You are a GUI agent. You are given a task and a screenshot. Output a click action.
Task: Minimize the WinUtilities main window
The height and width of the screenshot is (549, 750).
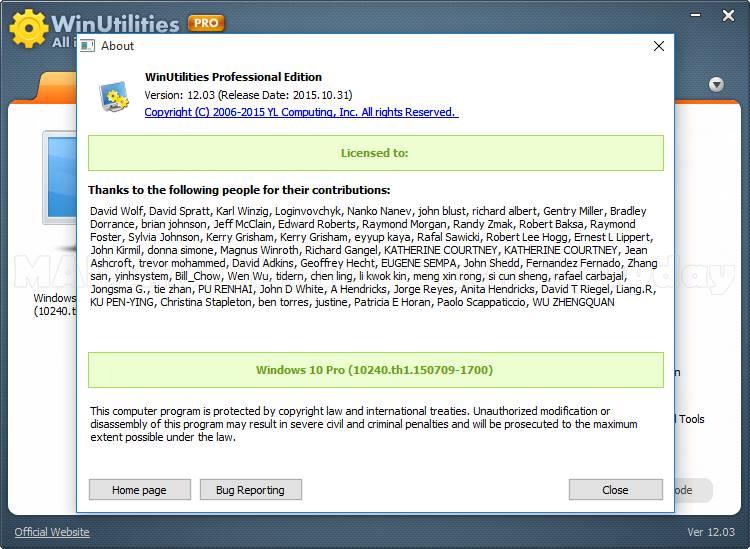coord(695,15)
